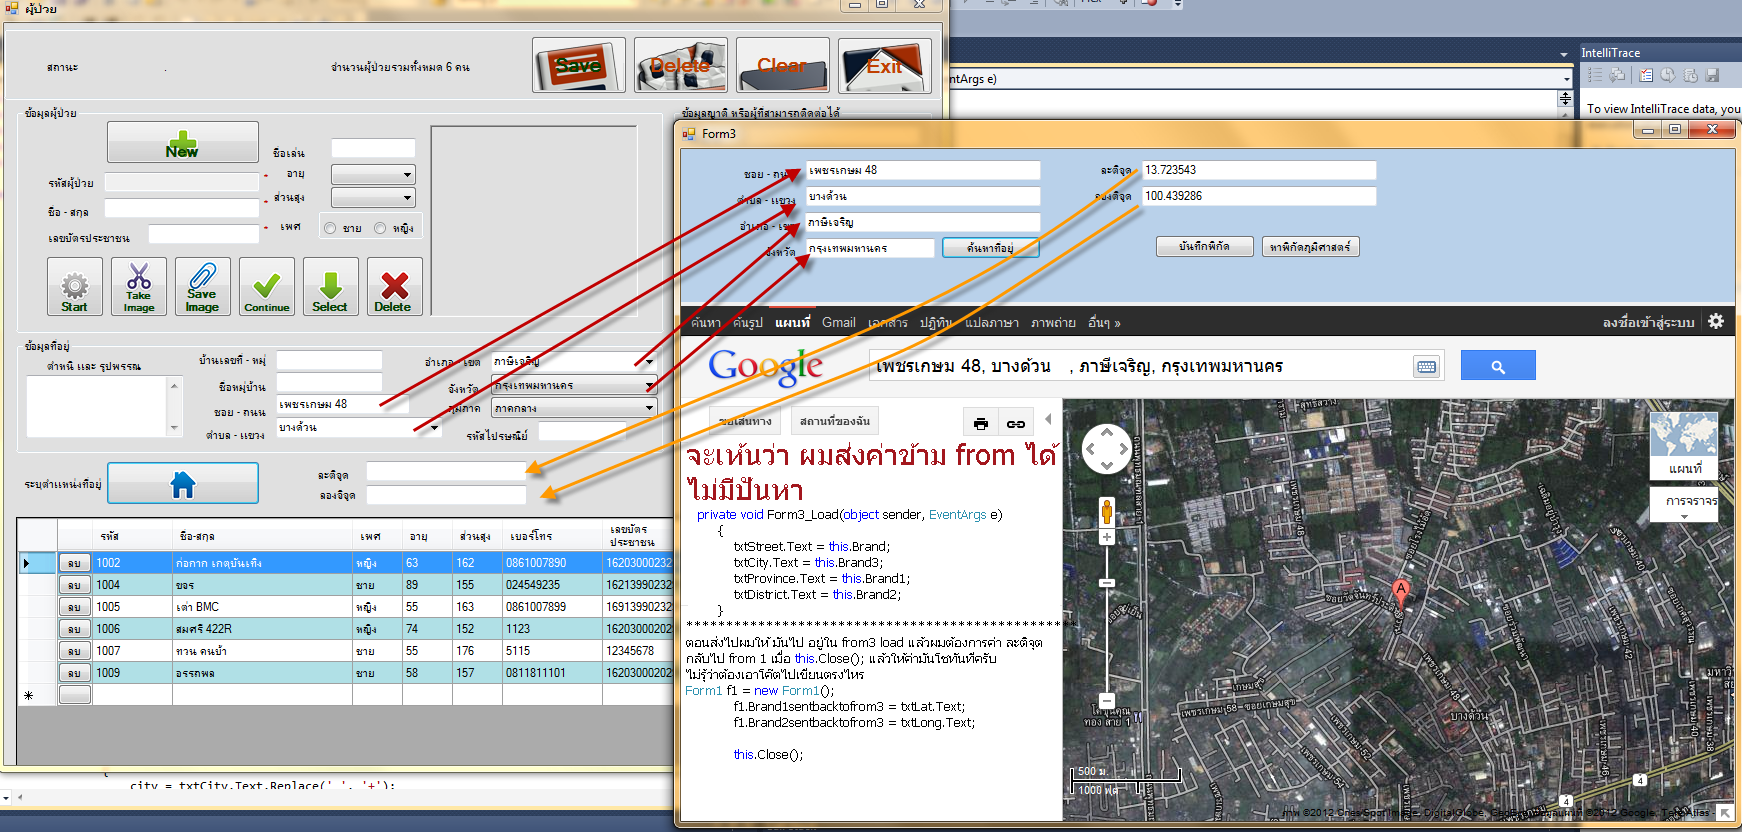Open the อำเภอ-เขต ภาษีเจริญ dropdown
Screen dimensions: 1742x832
[649, 362]
